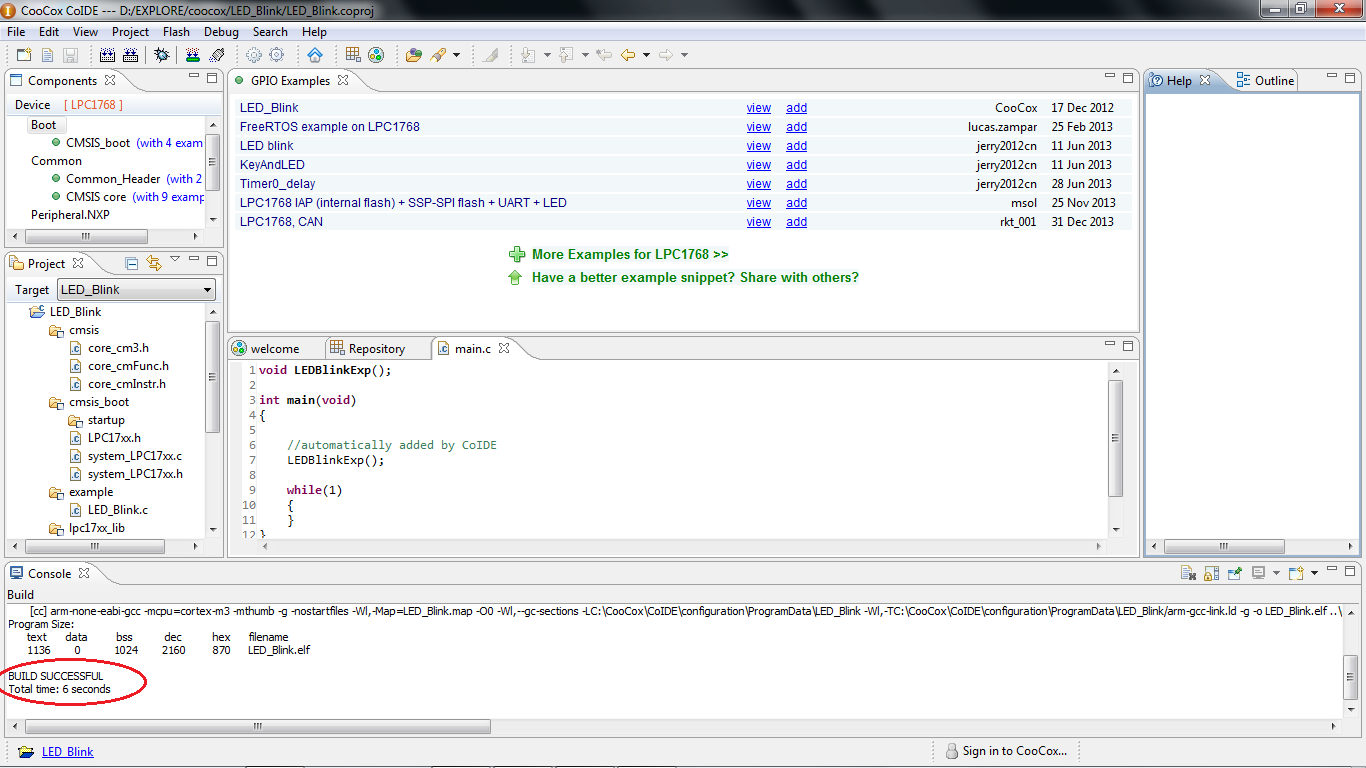Click CMSIS_boot component in Components panel
The height and width of the screenshot is (768, 1366).
[x=98, y=143]
